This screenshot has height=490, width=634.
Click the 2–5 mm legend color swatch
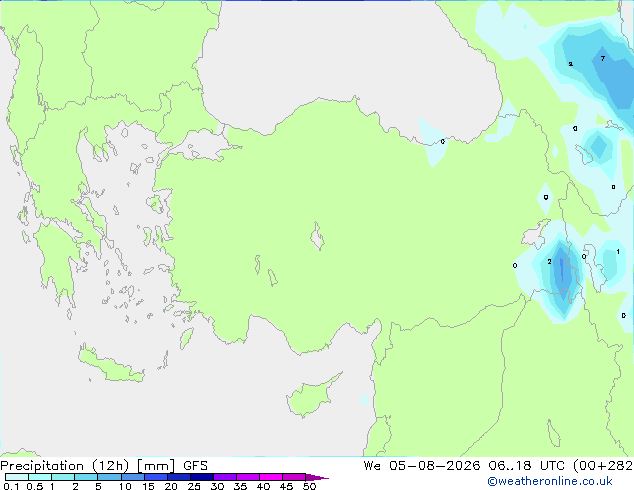click(86, 477)
